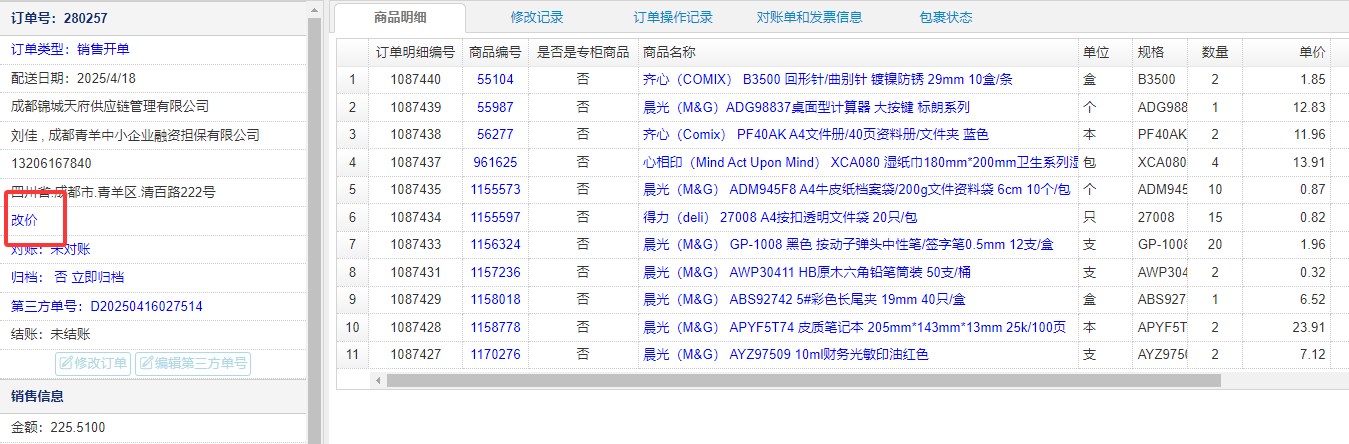The image size is (1349, 444).
Task: Click the 商品名称 column header
Action: coord(858,52)
